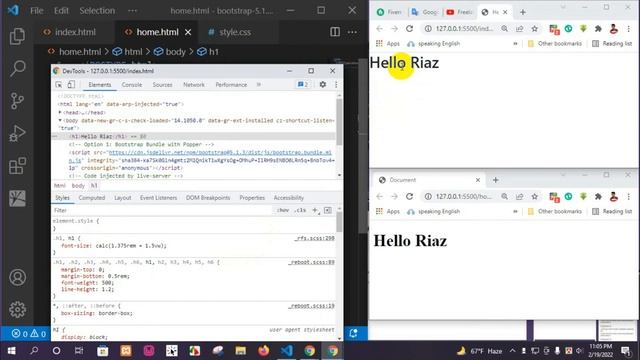Viewport: 640px width, 360px height.
Task: Open the _rfs.scss source link
Action: [x=315, y=238]
